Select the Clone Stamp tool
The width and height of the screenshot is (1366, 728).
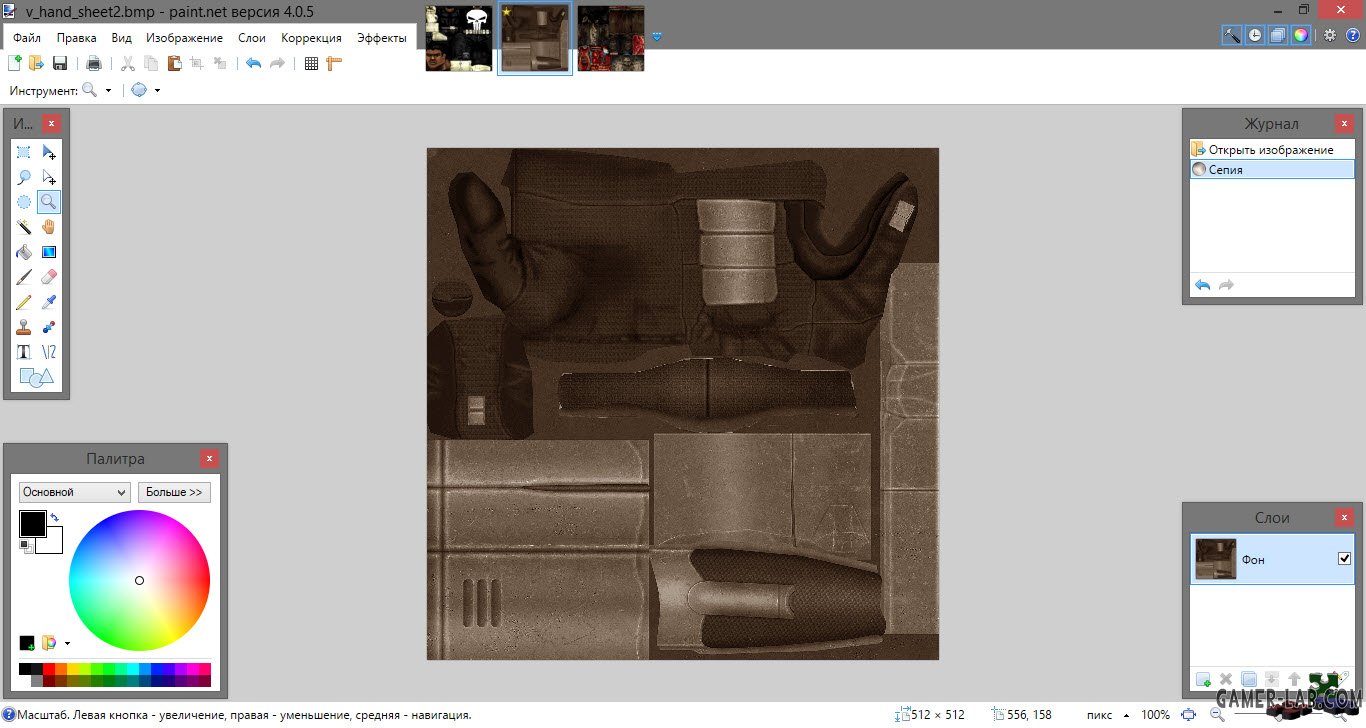(x=24, y=327)
